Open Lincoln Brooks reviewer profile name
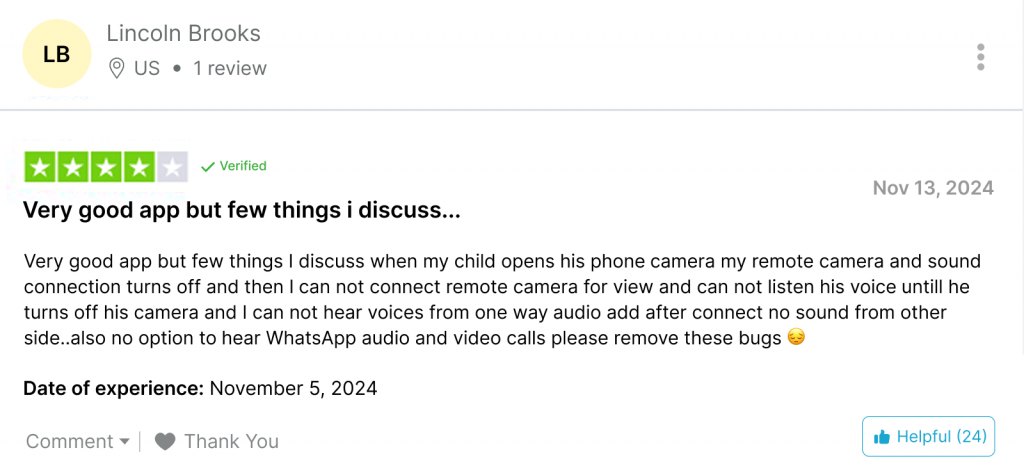Viewport: 1024px width, 473px height. pyautogui.click(x=184, y=33)
